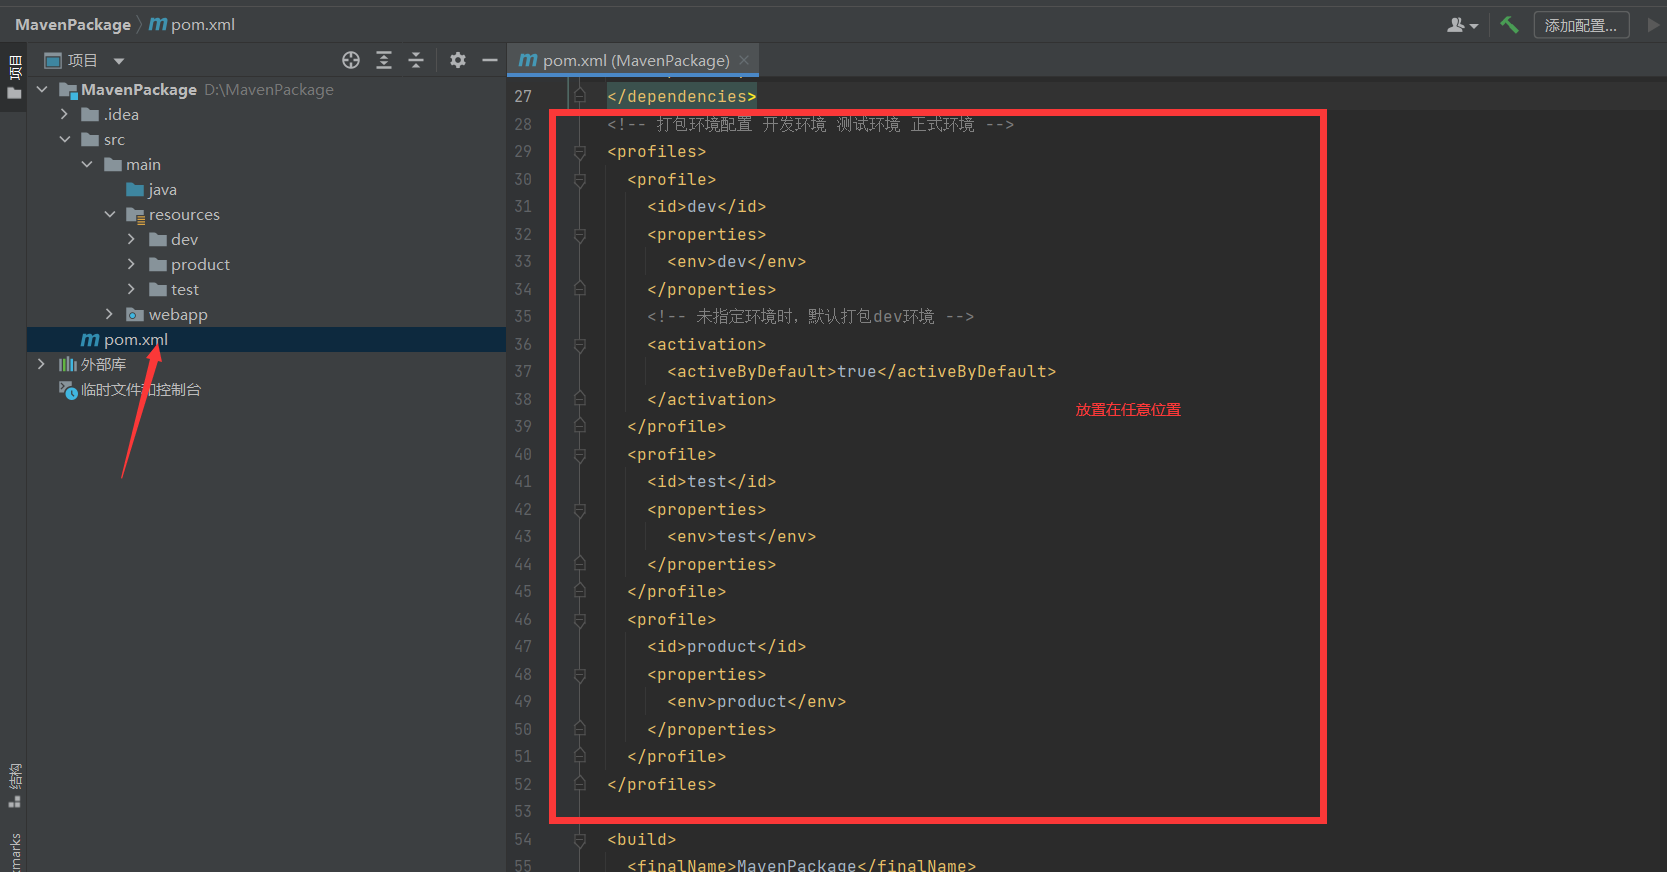The image size is (1667, 872).
Task: Select 临时文件和控制台 node
Action: 130,389
